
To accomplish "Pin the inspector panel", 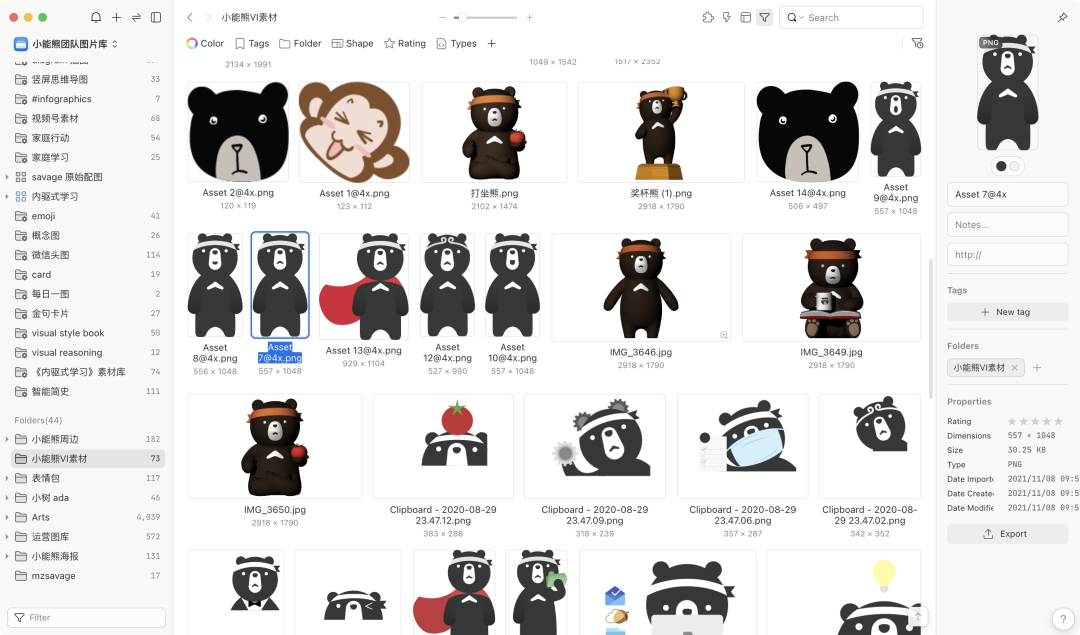I will pos(1063,17).
